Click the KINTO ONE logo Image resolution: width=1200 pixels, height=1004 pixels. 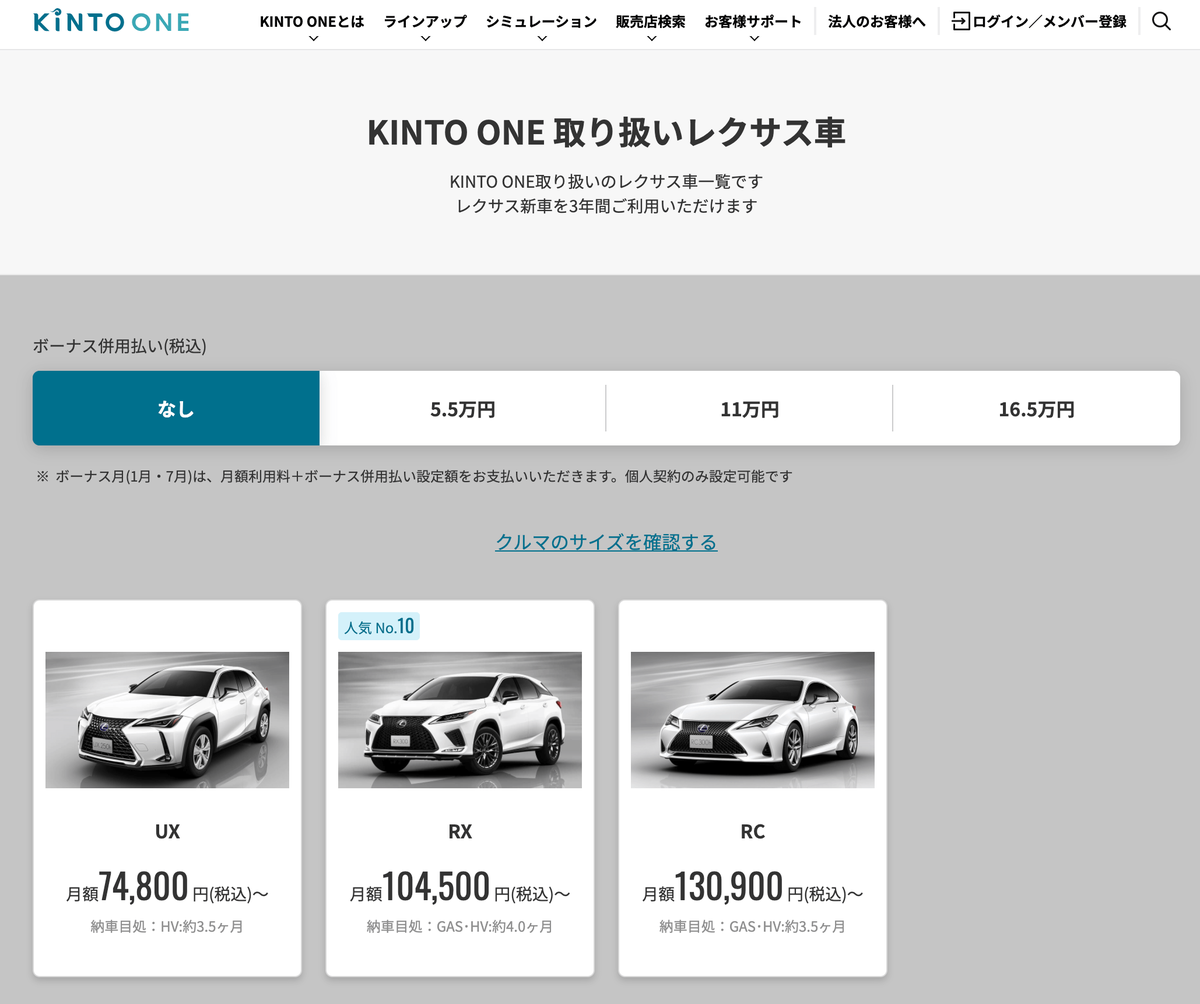coord(110,21)
